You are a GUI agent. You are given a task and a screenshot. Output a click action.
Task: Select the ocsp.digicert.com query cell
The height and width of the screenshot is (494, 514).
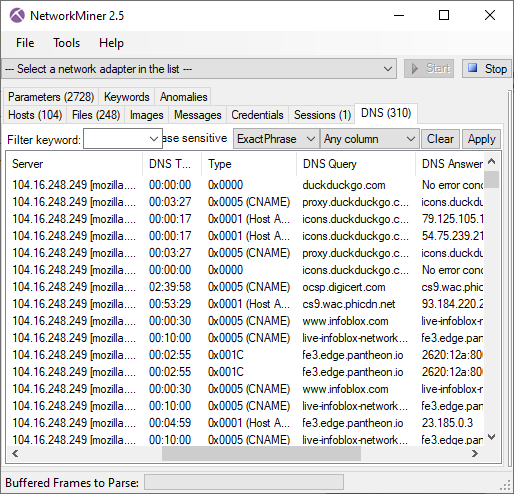coord(344,287)
